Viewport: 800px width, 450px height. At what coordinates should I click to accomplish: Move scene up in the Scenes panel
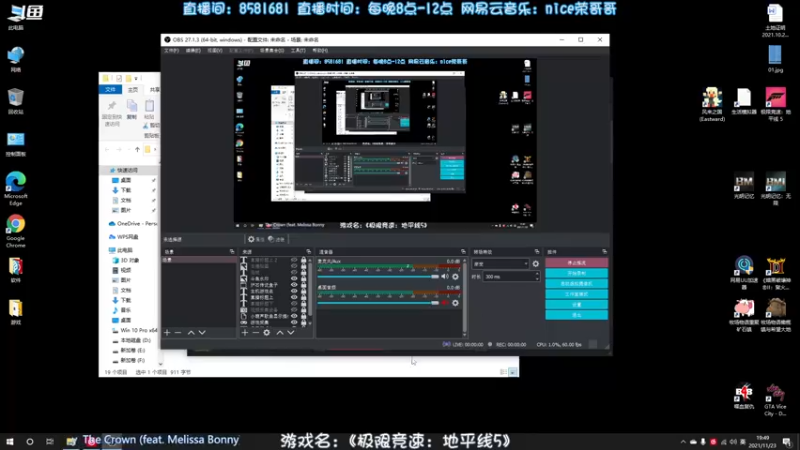coord(191,333)
